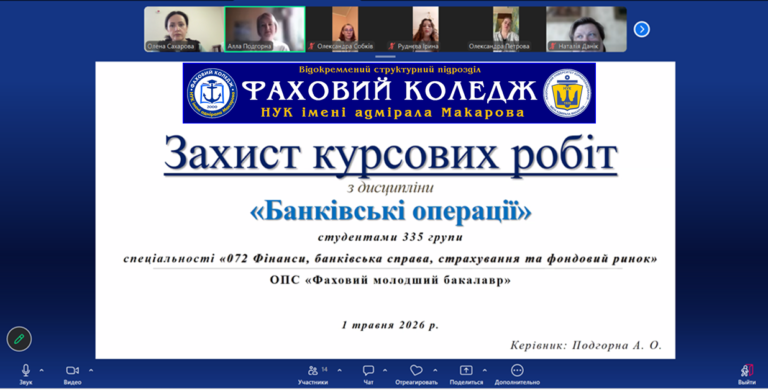Viewport: 768px width, 391px height.
Task: Open the green annotation pencil tool
Action: click(x=19, y=339)
